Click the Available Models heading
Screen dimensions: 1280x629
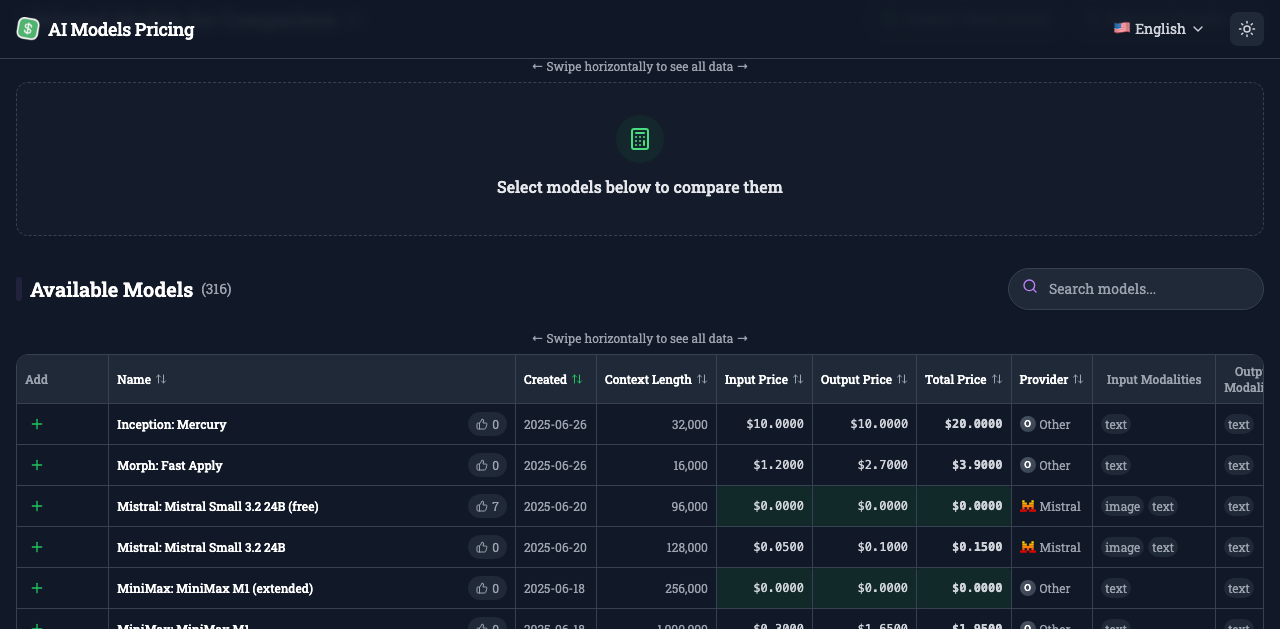click(111, 290)
